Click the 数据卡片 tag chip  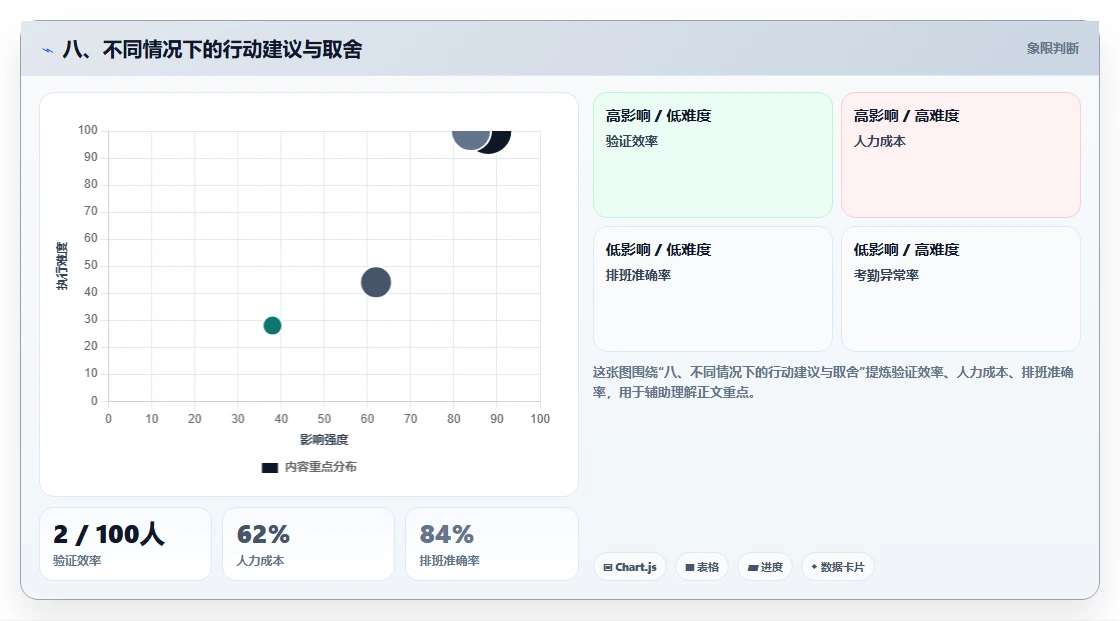tap(837, 567)
